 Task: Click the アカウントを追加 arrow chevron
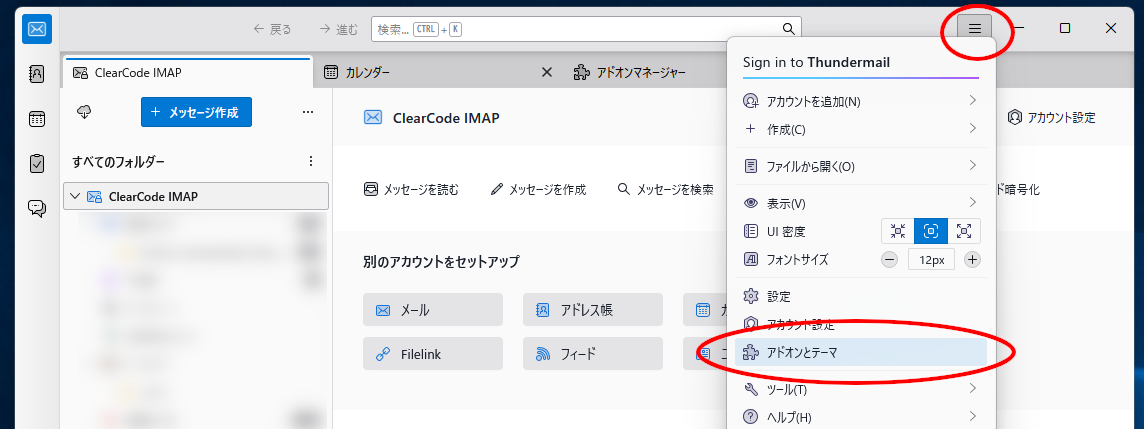(973, 100)
